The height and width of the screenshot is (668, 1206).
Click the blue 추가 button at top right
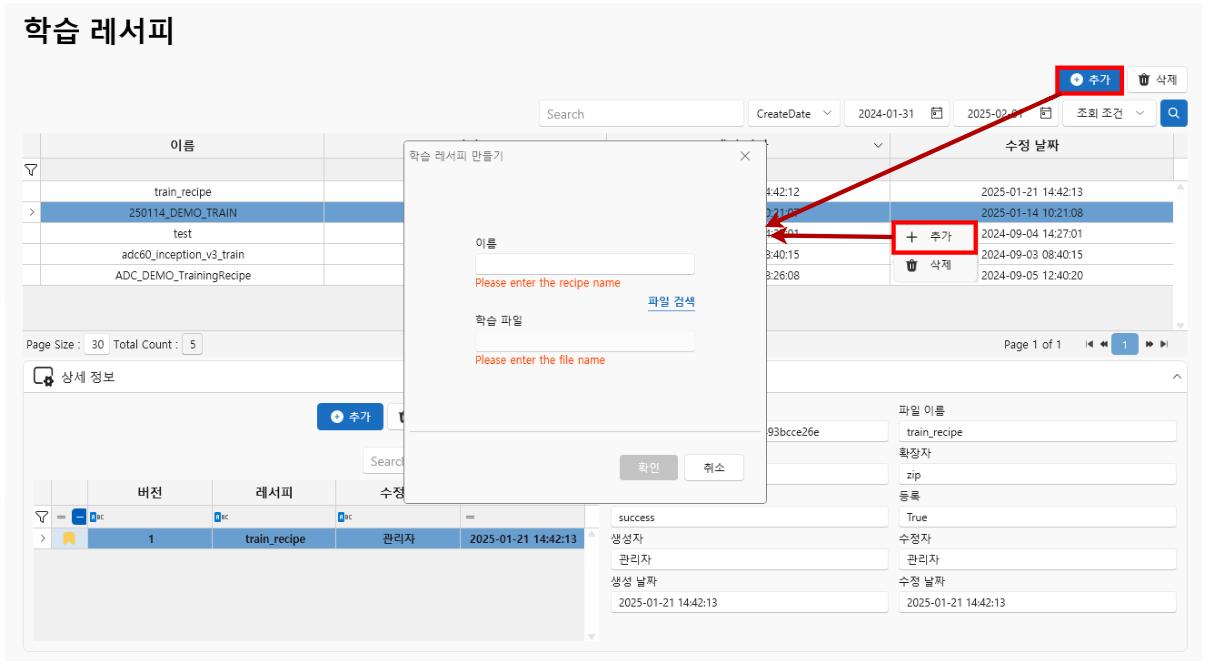coord(1090,79)
